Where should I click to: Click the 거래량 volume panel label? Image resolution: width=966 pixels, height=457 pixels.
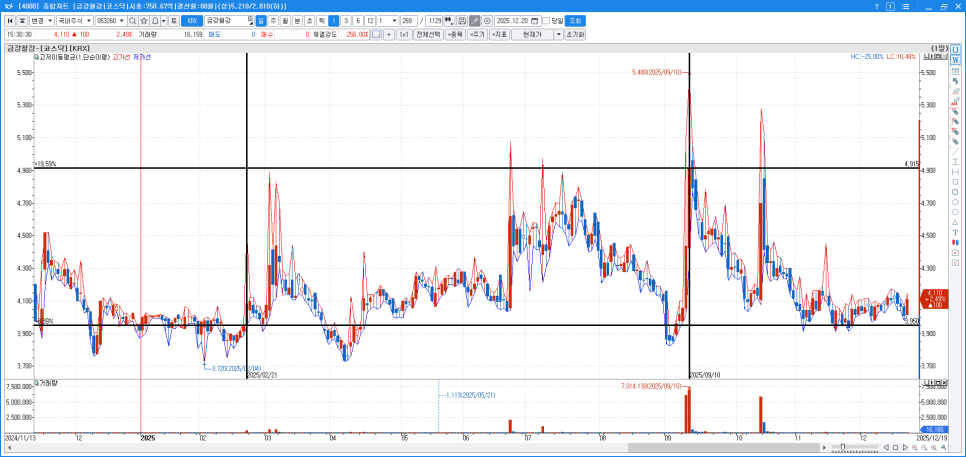(x=48, y=383)
